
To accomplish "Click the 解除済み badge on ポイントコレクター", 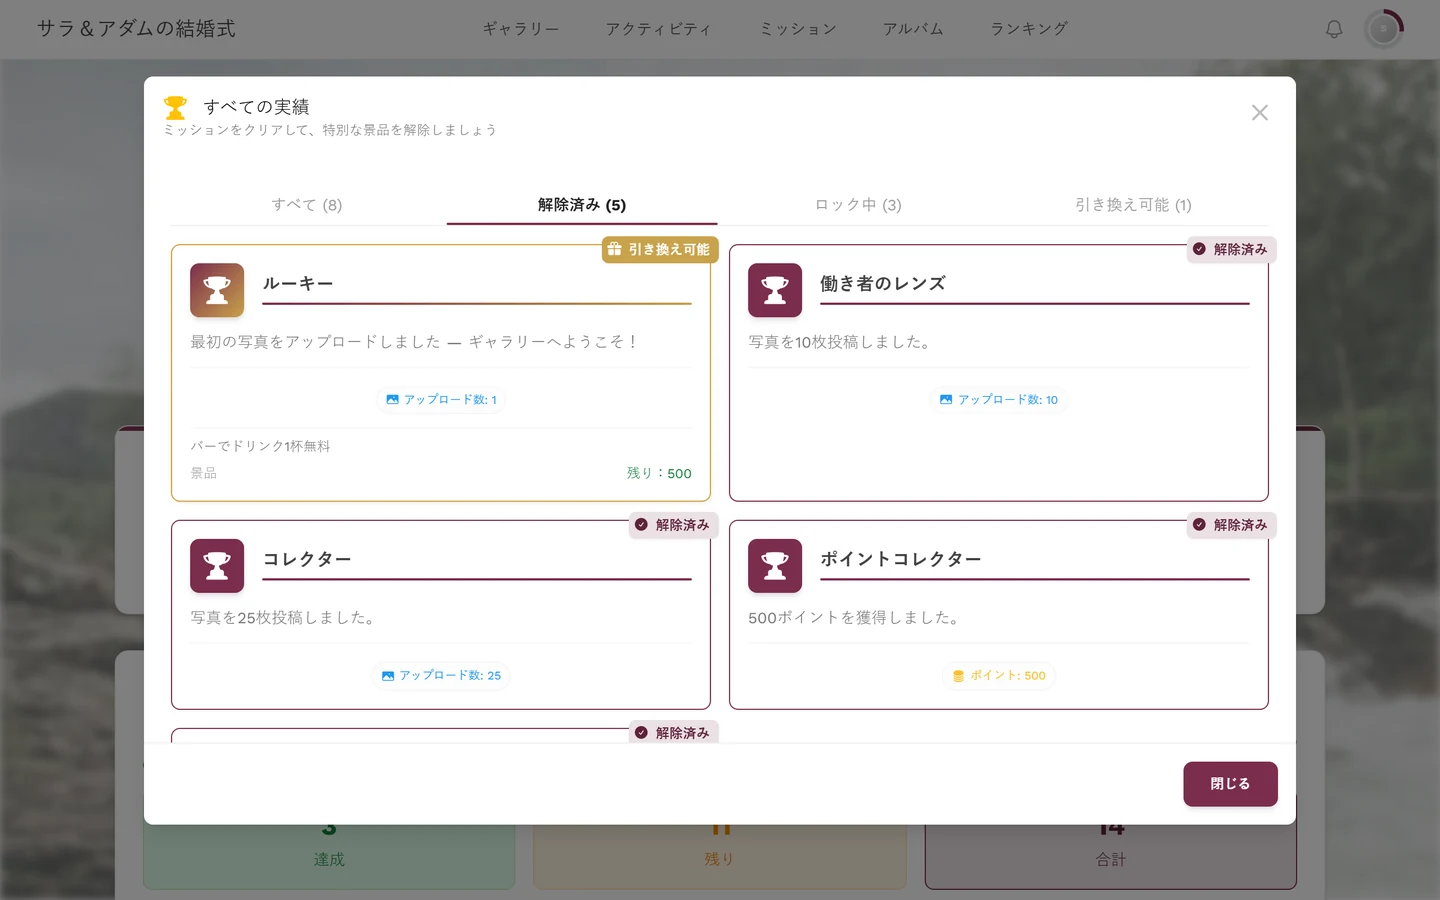I will click(1231, 525).
